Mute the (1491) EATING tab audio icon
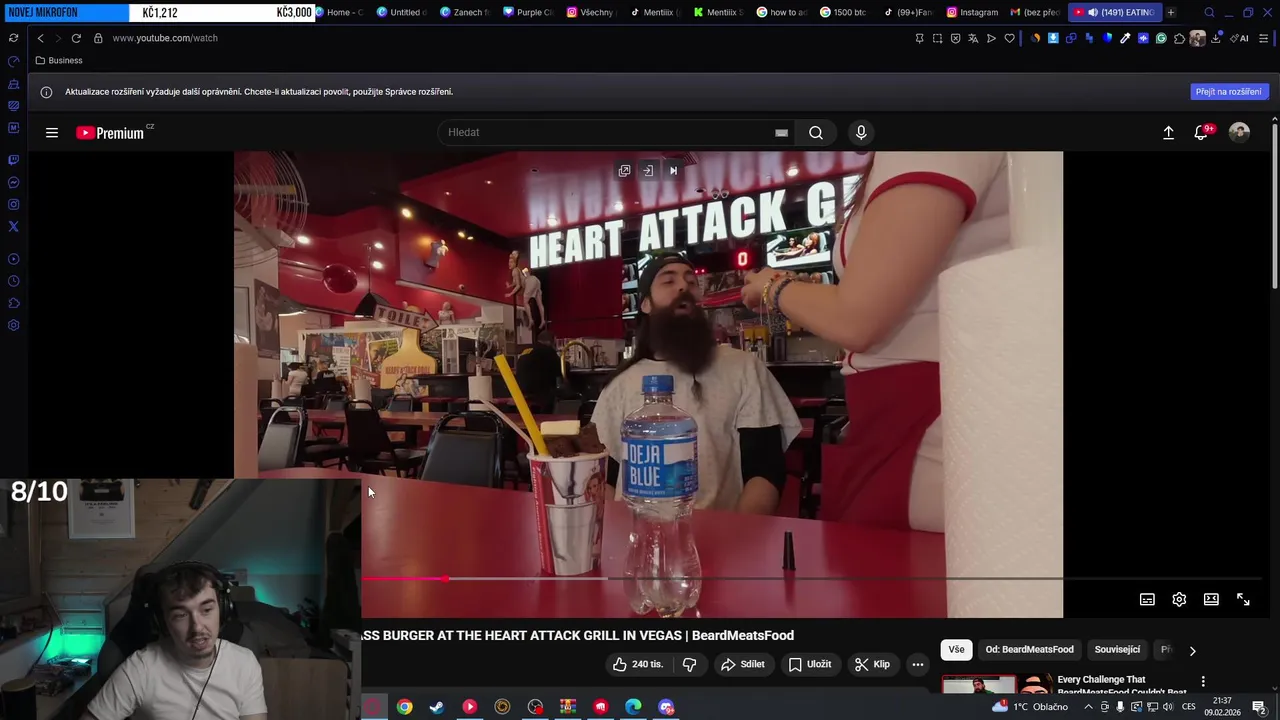This screenshot has height=720, width=1280. 1092,12
